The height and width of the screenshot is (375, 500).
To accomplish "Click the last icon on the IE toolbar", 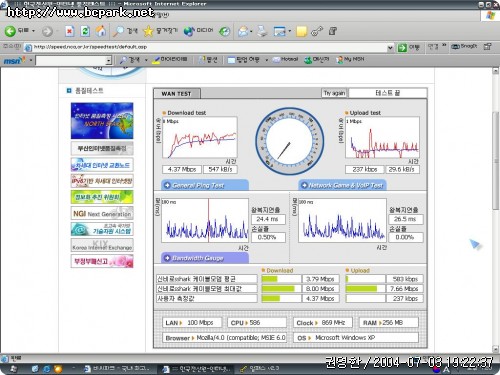I will tap(333, 31).
